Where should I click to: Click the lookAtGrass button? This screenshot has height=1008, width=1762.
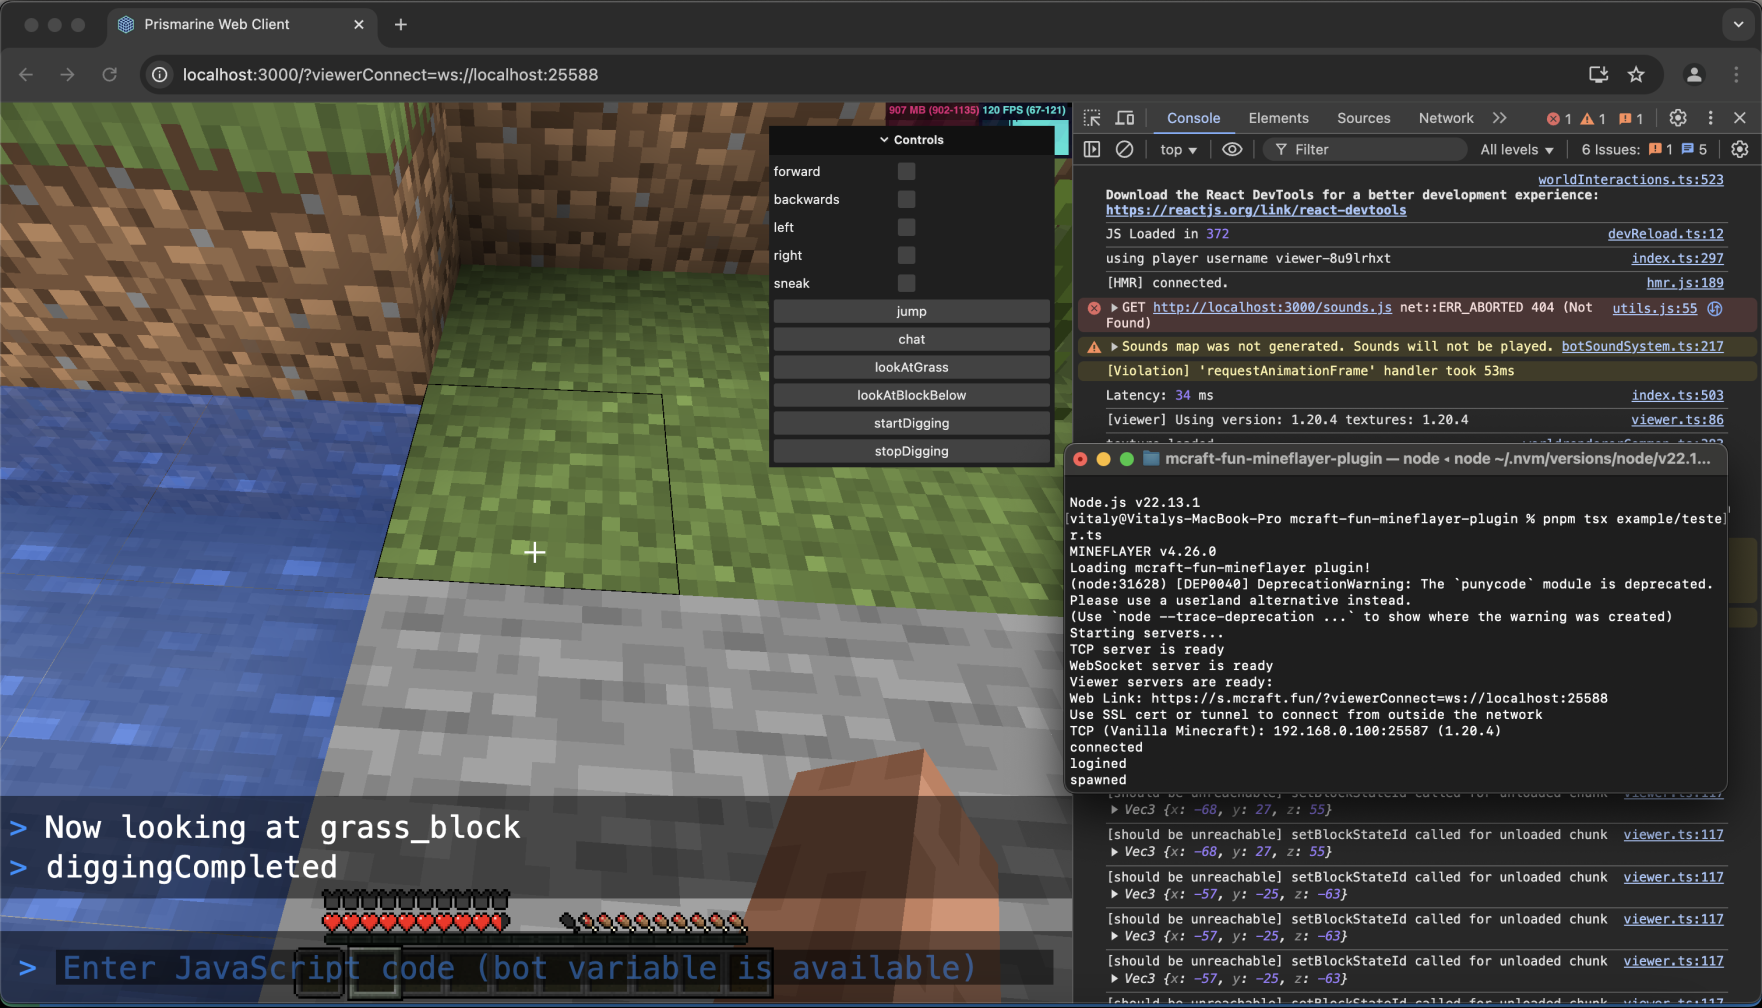click(x=911, y=367)
